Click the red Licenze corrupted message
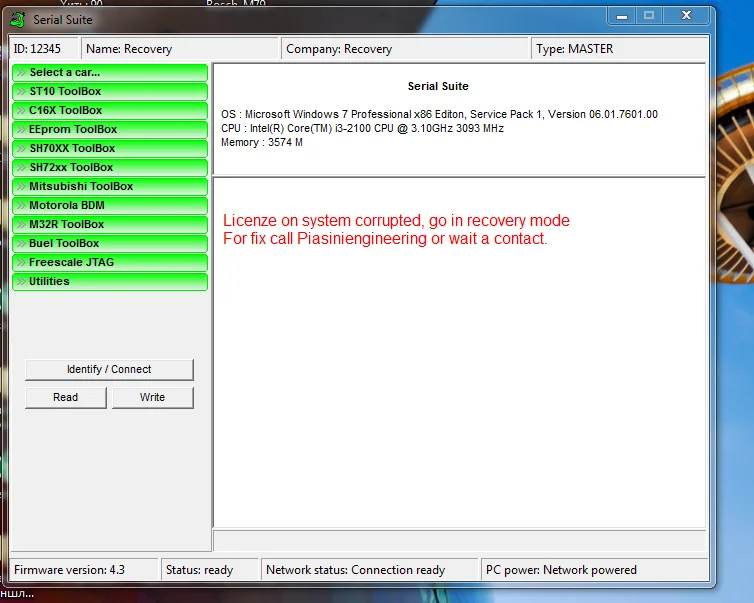The image size is (754, 603). [x=396, y=221]
